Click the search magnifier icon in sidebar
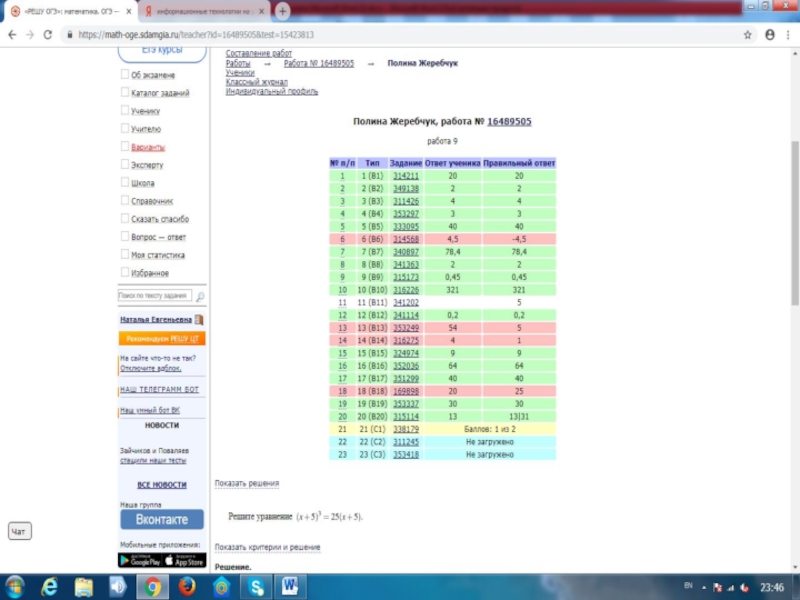800x600 pixels. click(x=200, y=296)
